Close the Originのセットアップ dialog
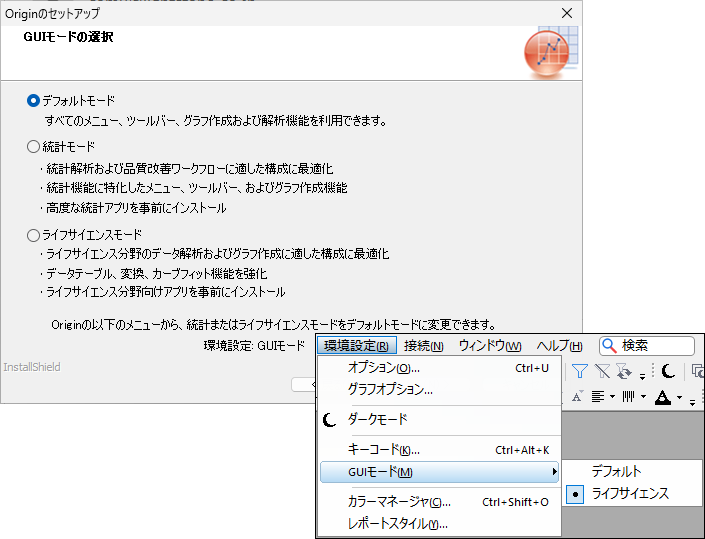This screenshot has width=705, height=539. pyautogui.click(x=567, y=13)
